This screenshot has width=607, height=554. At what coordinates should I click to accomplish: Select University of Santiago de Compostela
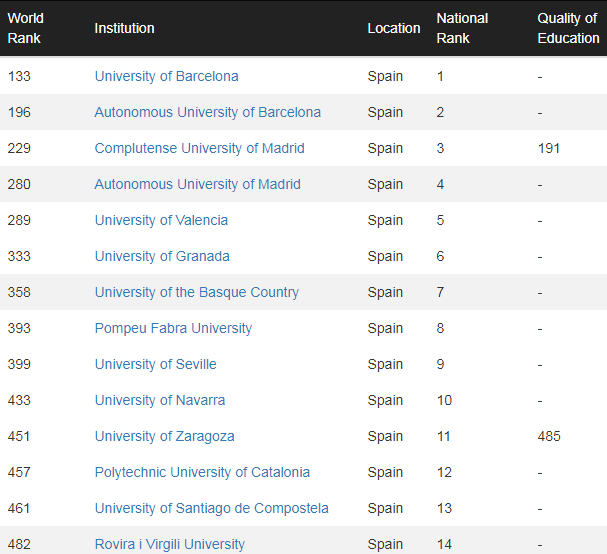pyautogui.click(x=212, y=508)
